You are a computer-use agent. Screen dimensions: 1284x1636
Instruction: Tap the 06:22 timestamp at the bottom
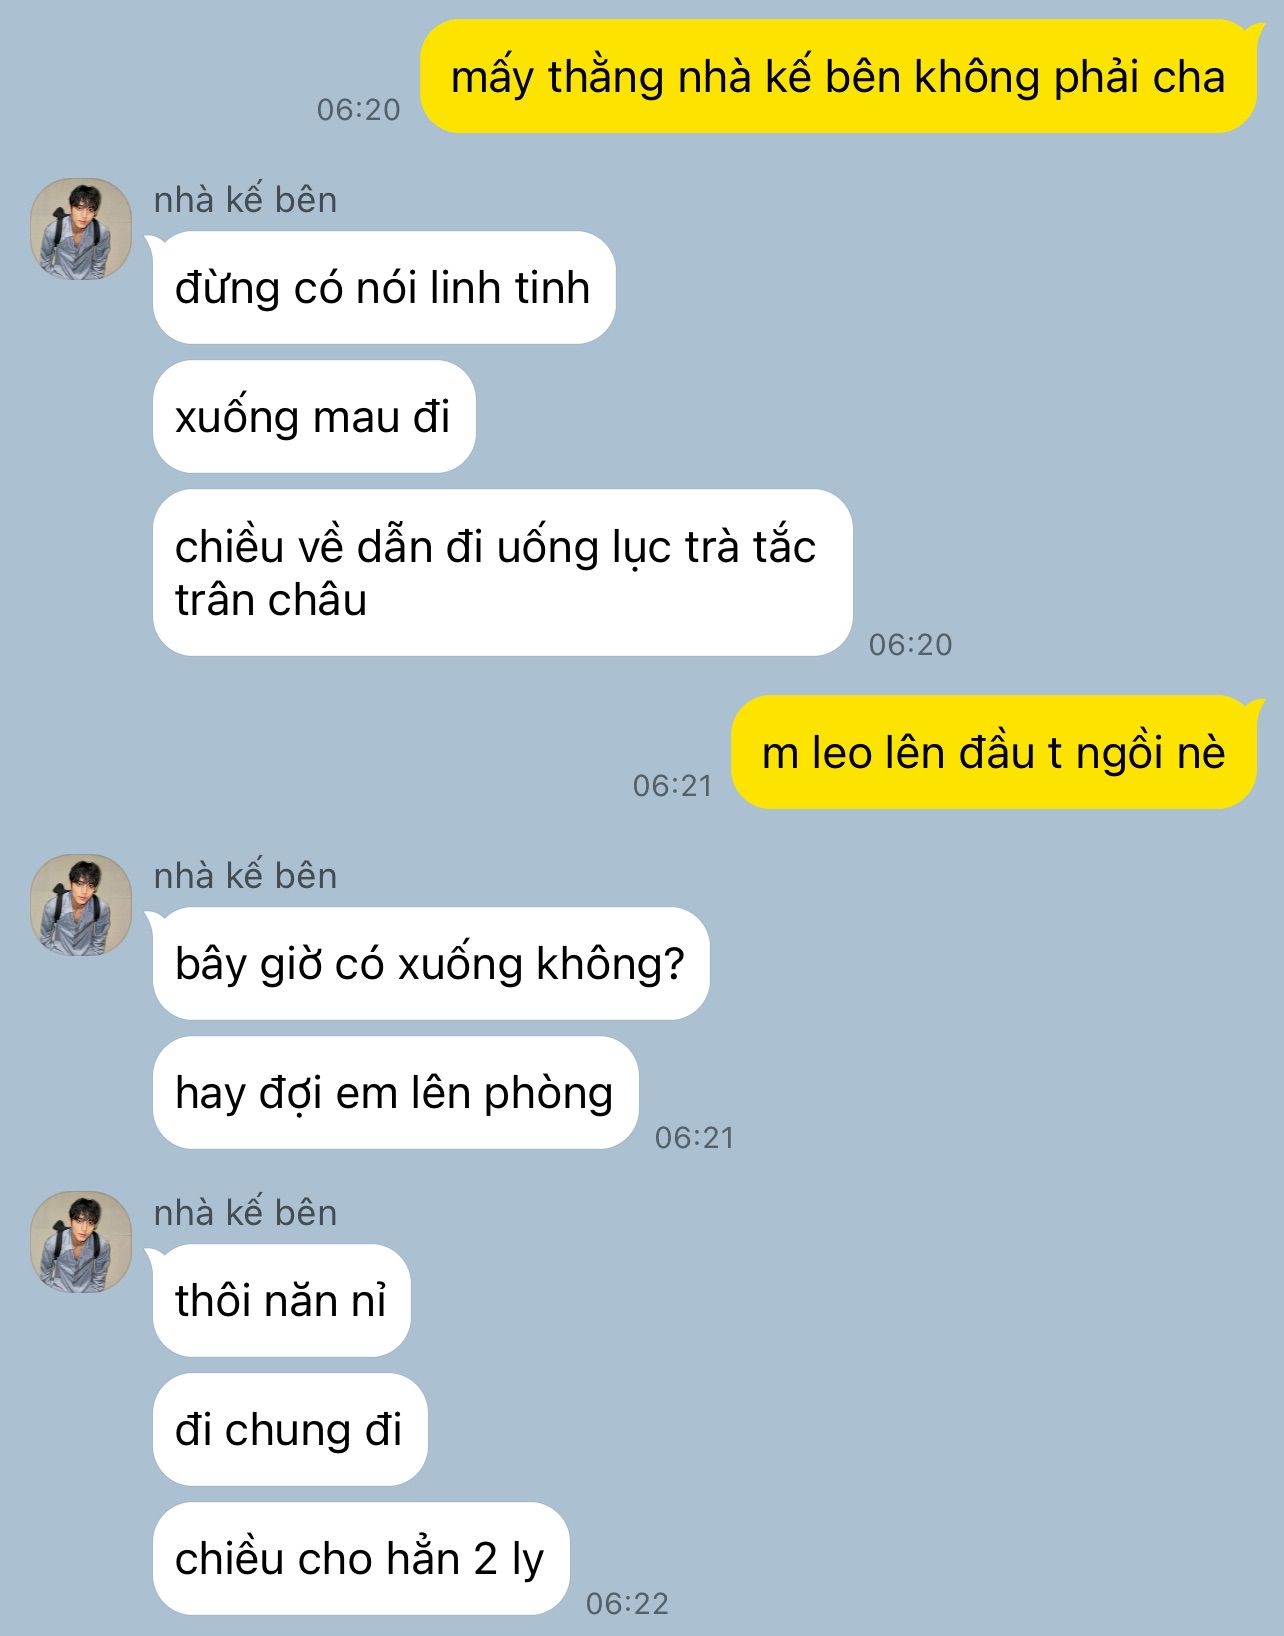click(627, 1604)
